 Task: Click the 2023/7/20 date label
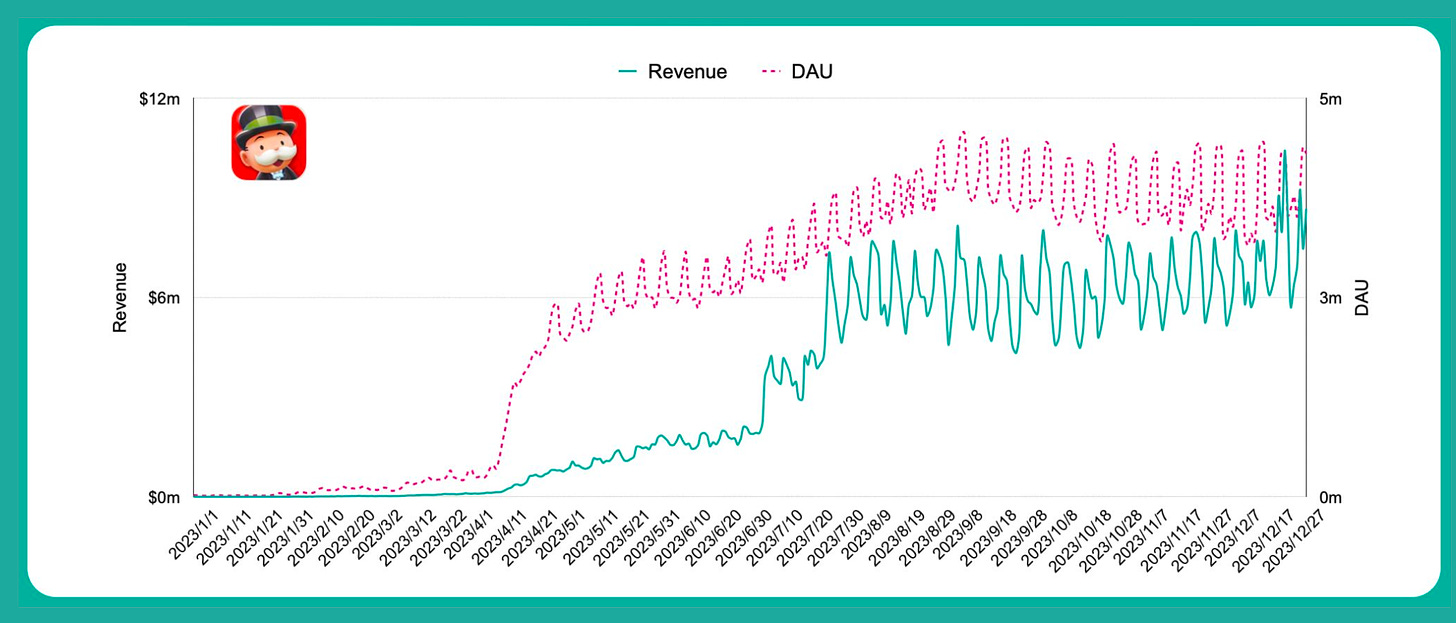click(x=805, y=536)
